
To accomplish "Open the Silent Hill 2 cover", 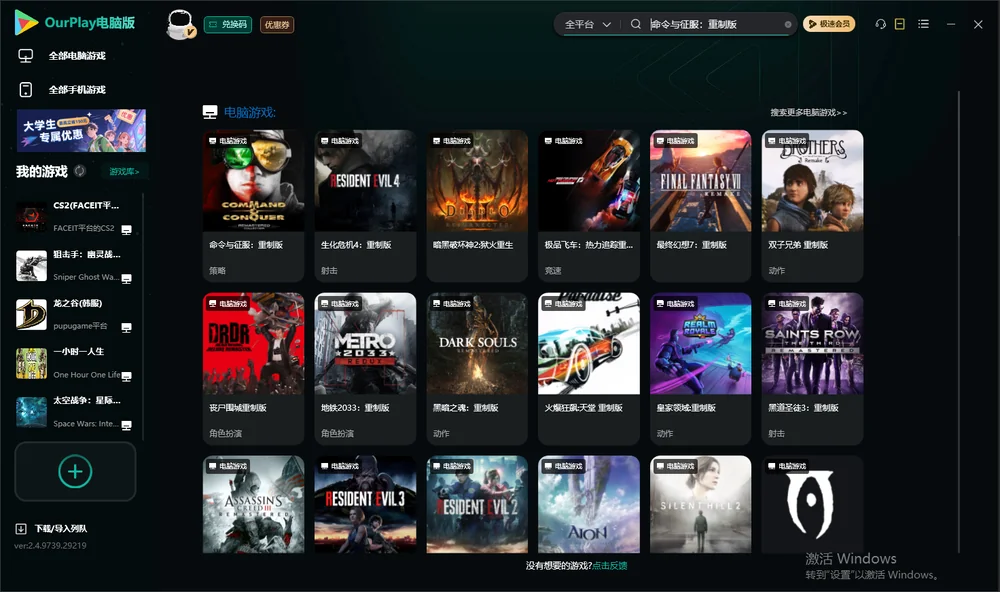I will [701, 504].
